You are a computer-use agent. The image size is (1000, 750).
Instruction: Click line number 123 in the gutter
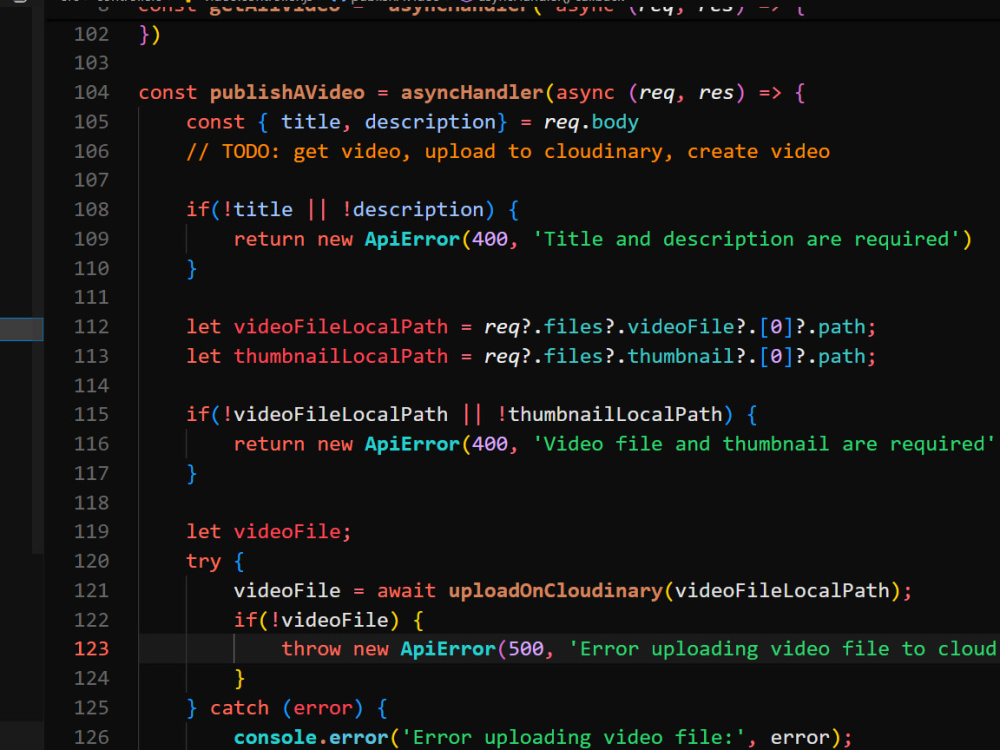91,649
